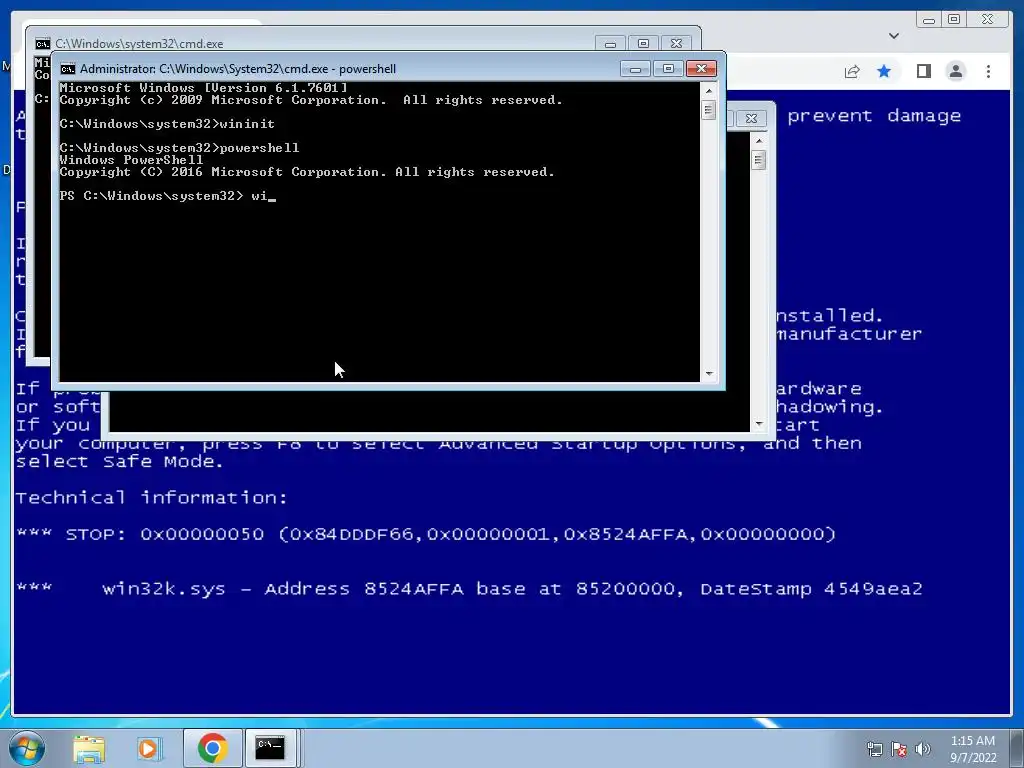Open the background cmd.exe window system icon
The height and width of the screenshot is (768, 1024).
[x=42, y=44]
